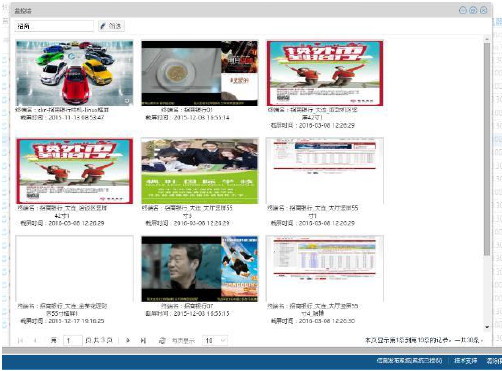
Task: Open the per-page count dropdown showing 10
Action: pos(215,340)
